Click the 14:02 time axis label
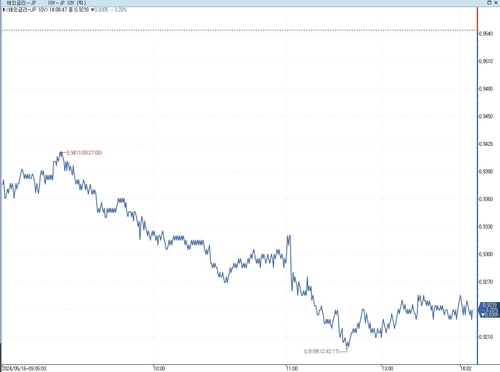This screenshot has height=372, width=500. point(466,368)
